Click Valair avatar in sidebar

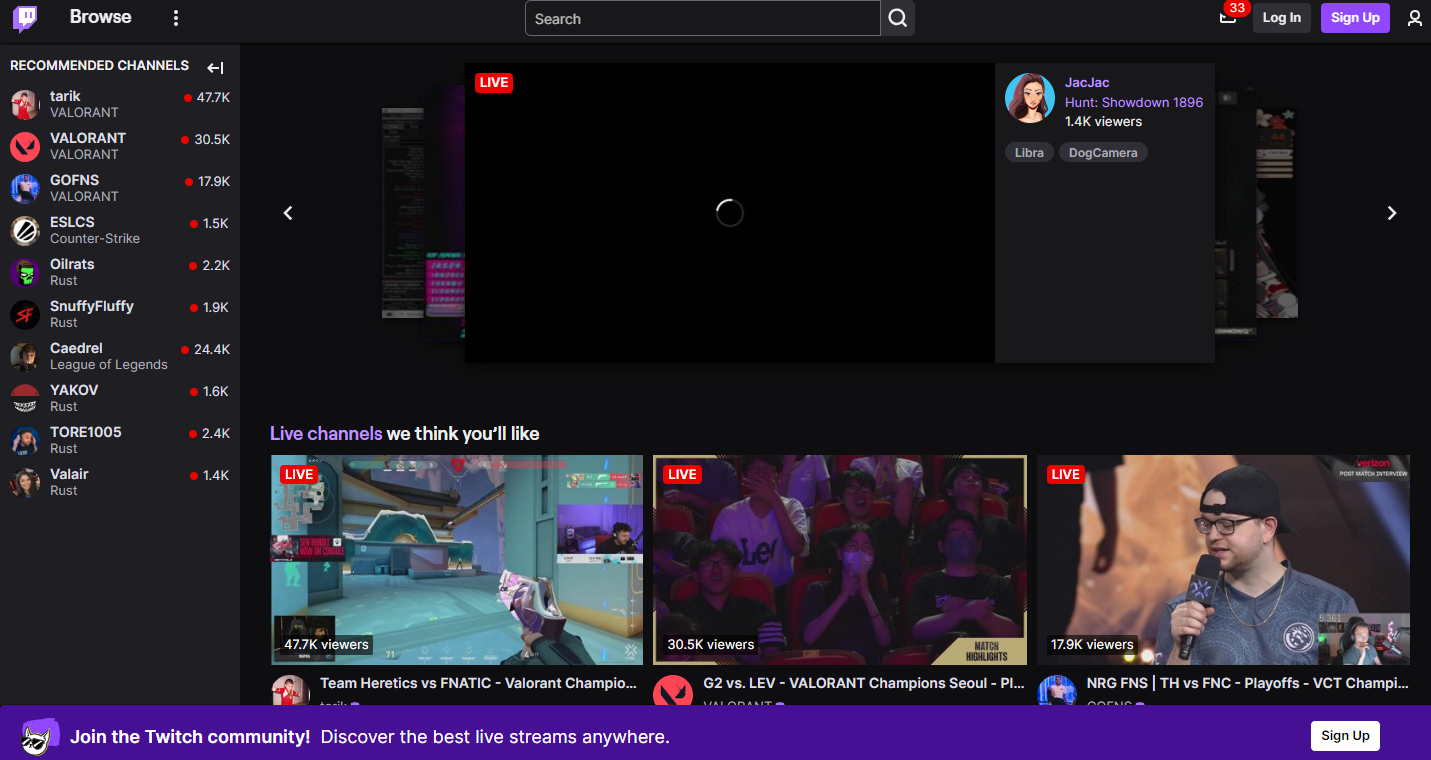[x=25, y=482]
